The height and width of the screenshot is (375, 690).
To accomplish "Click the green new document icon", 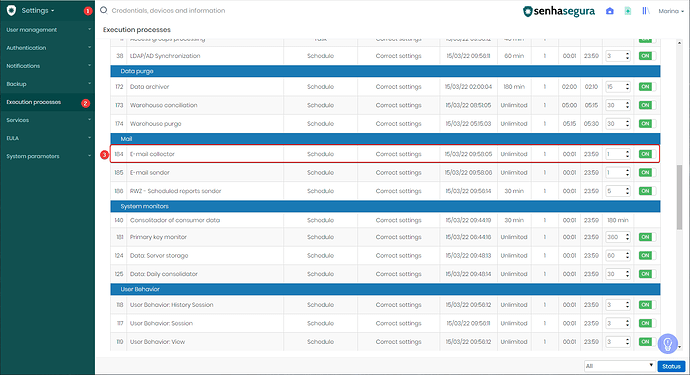I will (628, 11).
